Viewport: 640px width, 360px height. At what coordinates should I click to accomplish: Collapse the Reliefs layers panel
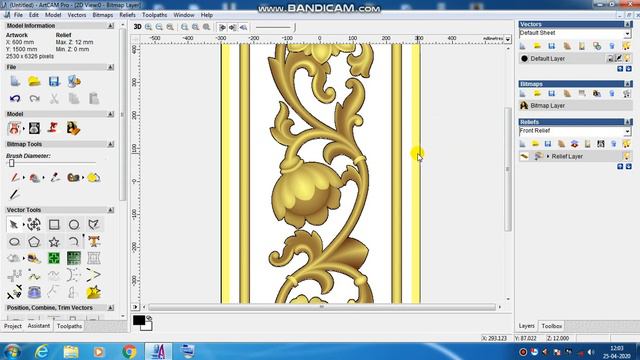tap(628, 122)
